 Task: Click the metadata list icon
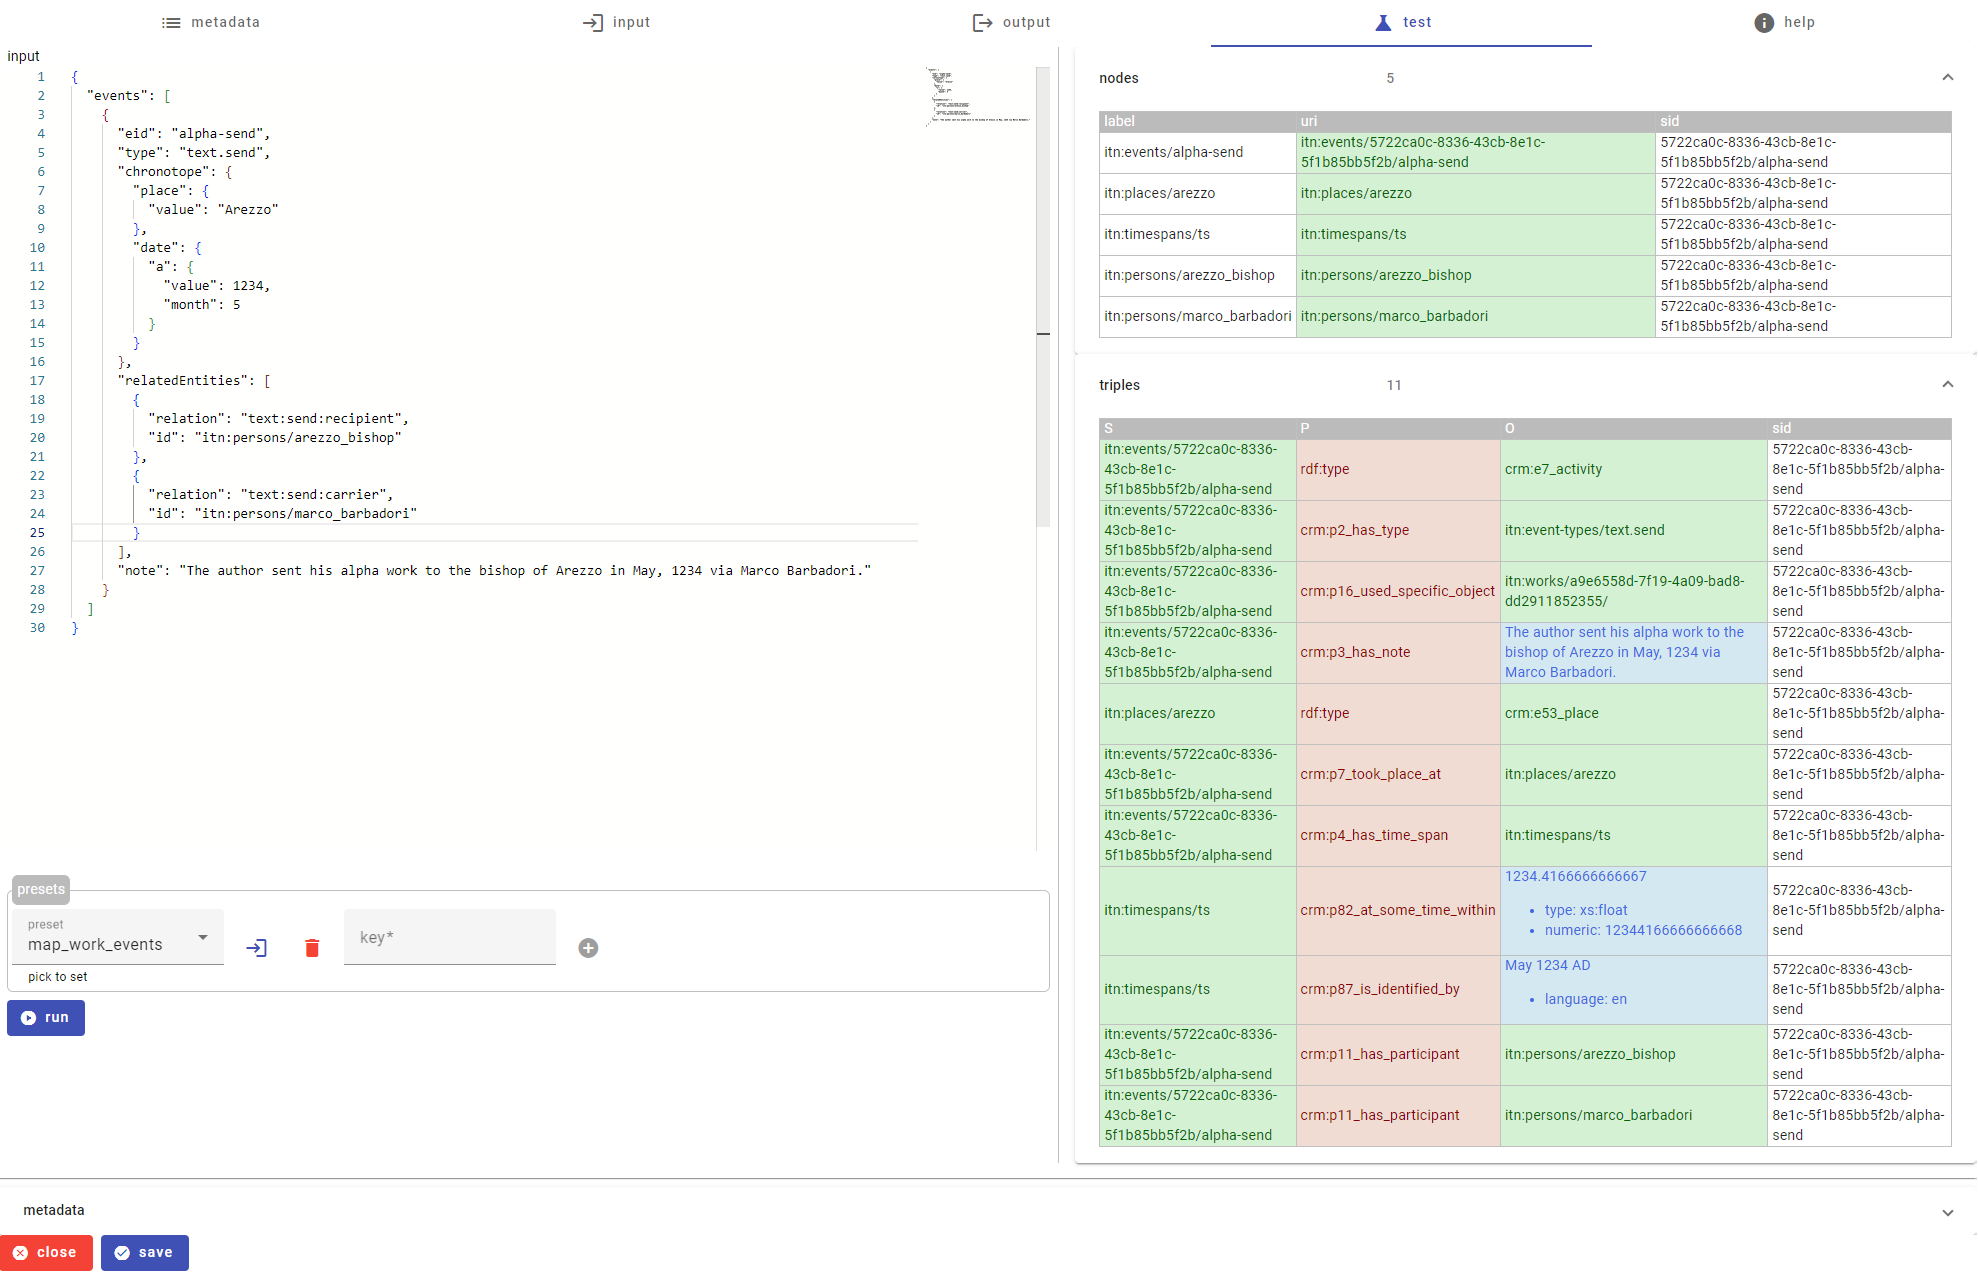(x=171, y=22)
